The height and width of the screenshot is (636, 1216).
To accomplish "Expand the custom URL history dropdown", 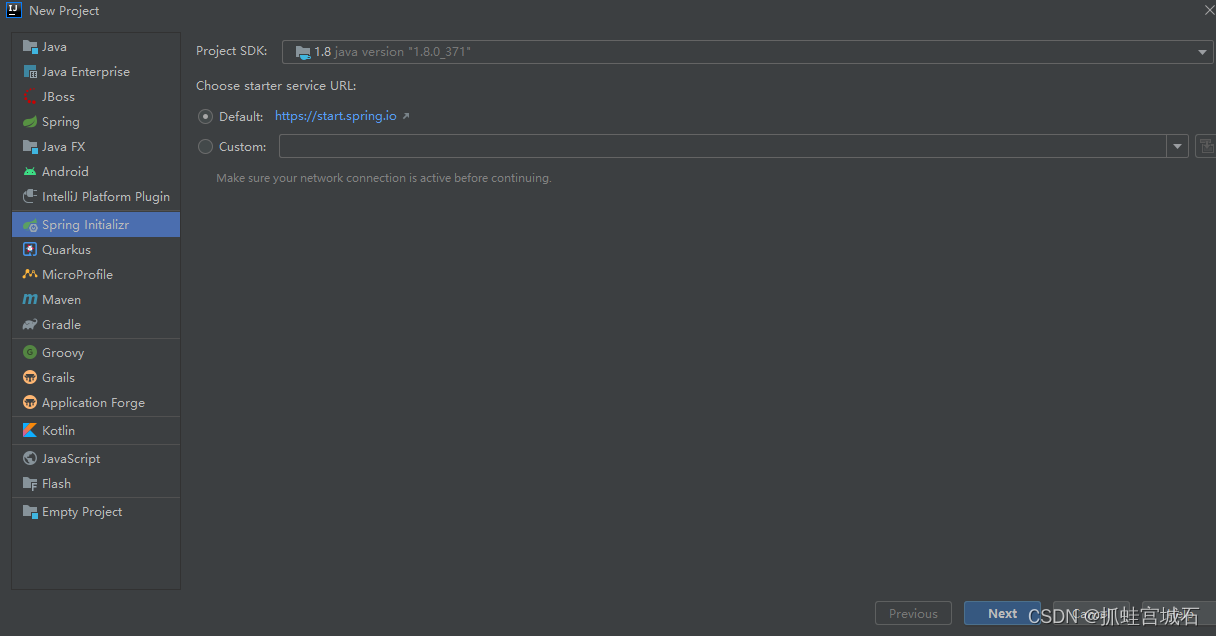I will point(1177,146).
